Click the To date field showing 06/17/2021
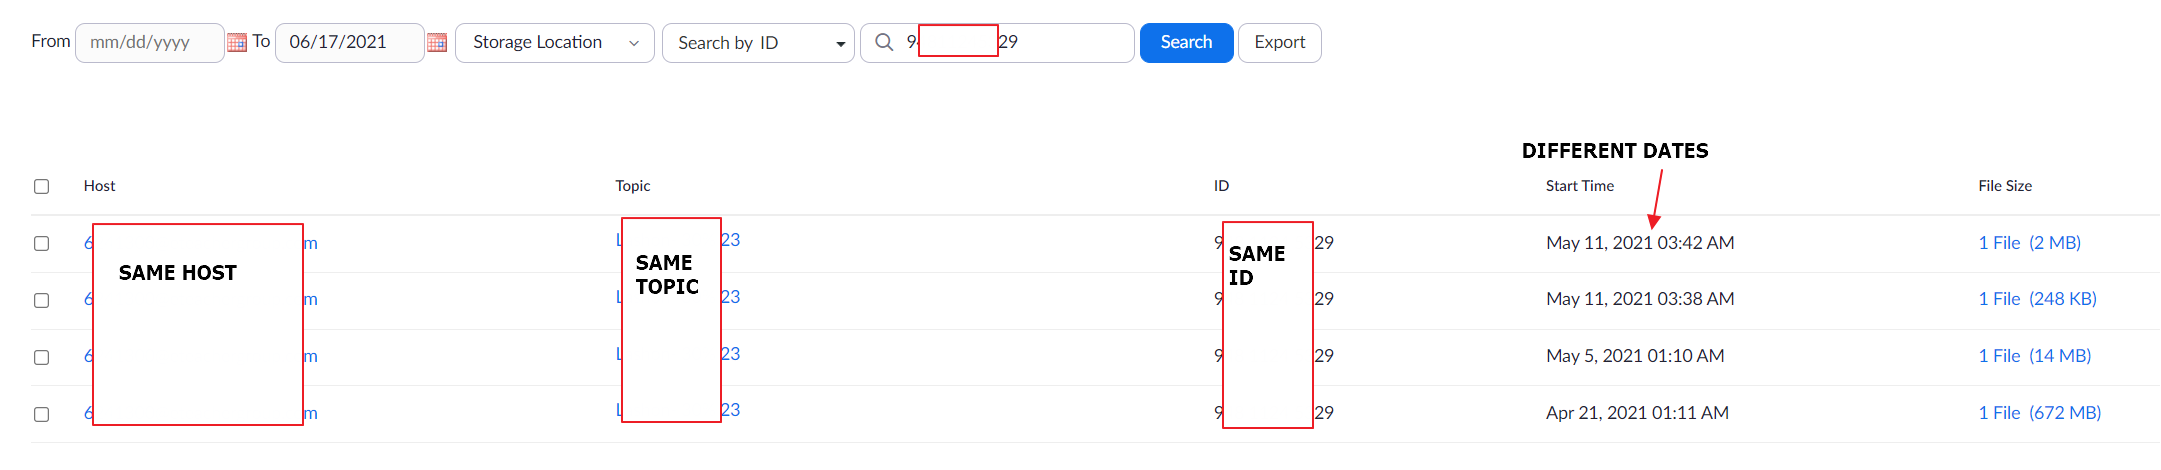The height and width of the screenshot is (470, 2161). 349,43
